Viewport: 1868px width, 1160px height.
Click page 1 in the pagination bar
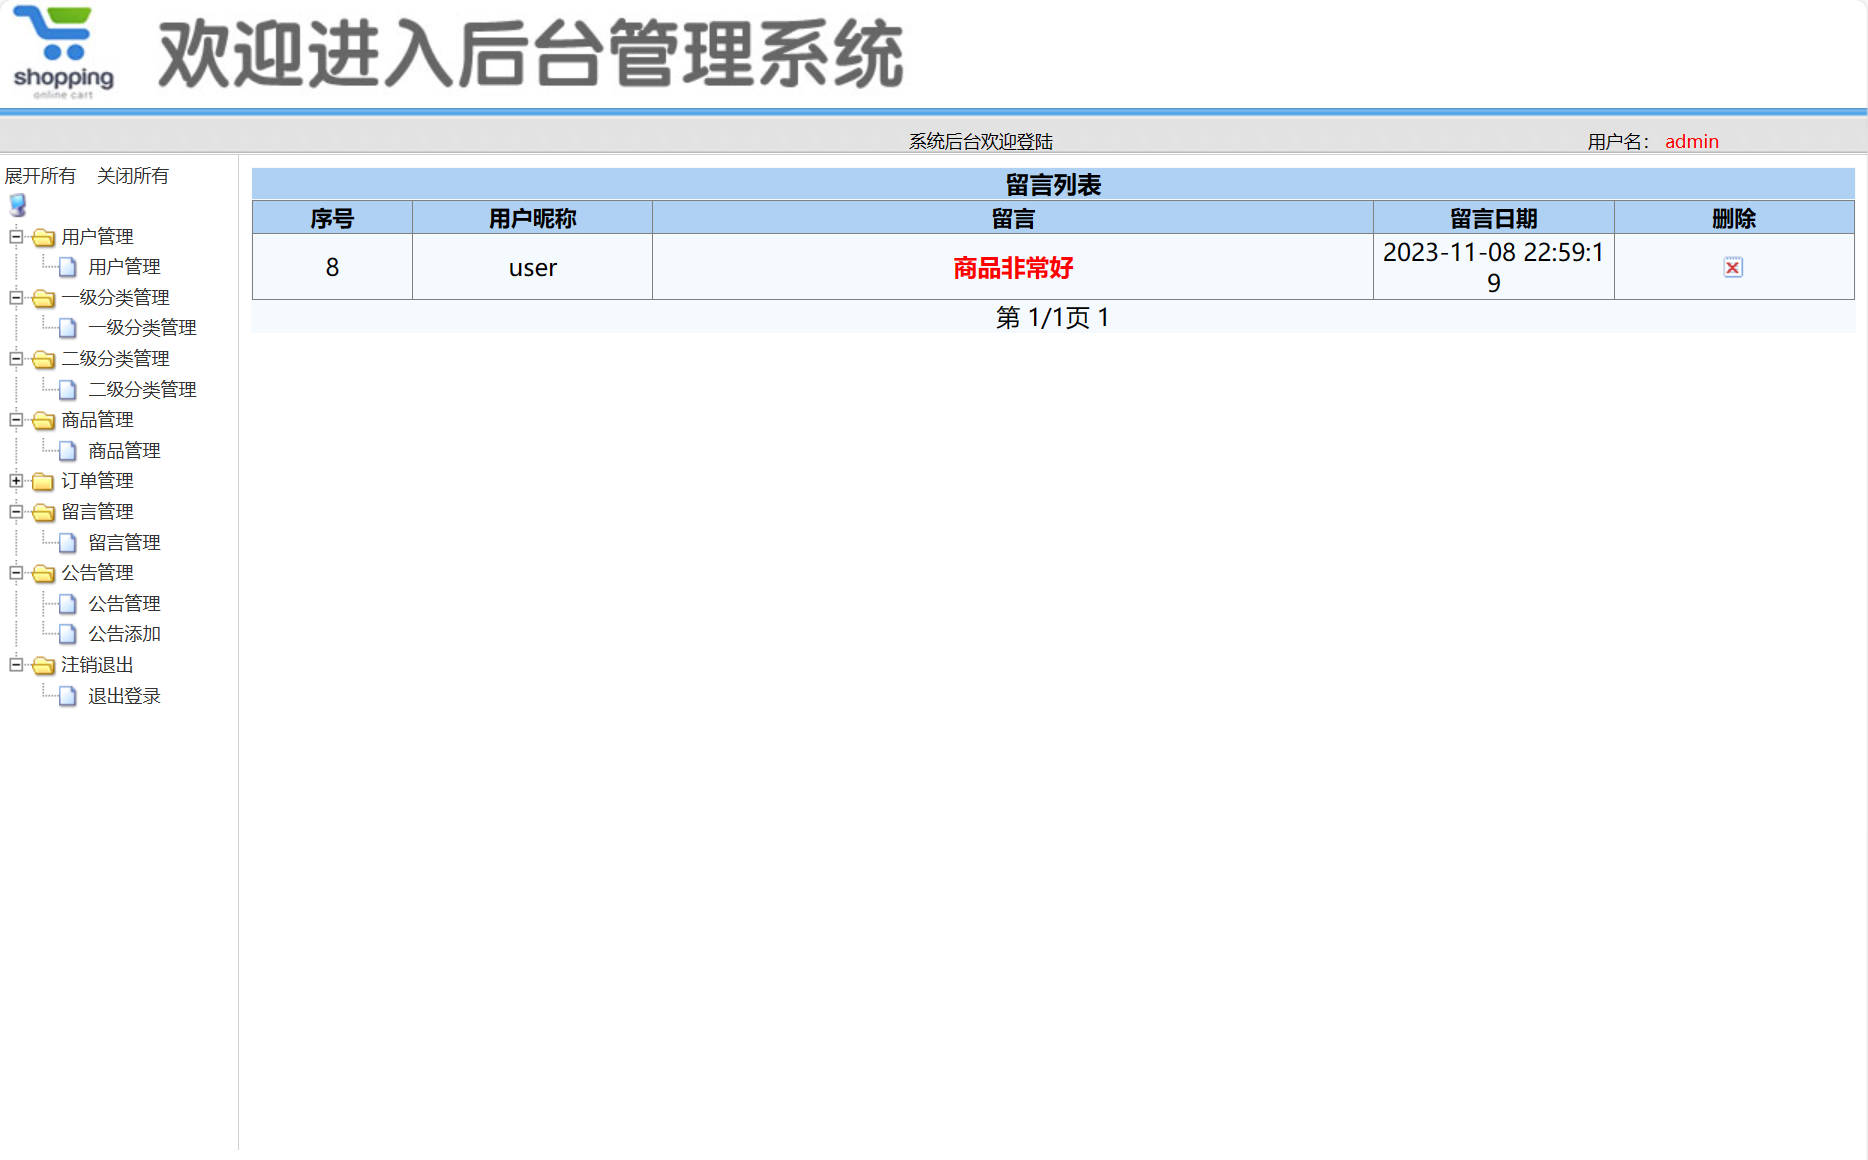point(1104,317)
